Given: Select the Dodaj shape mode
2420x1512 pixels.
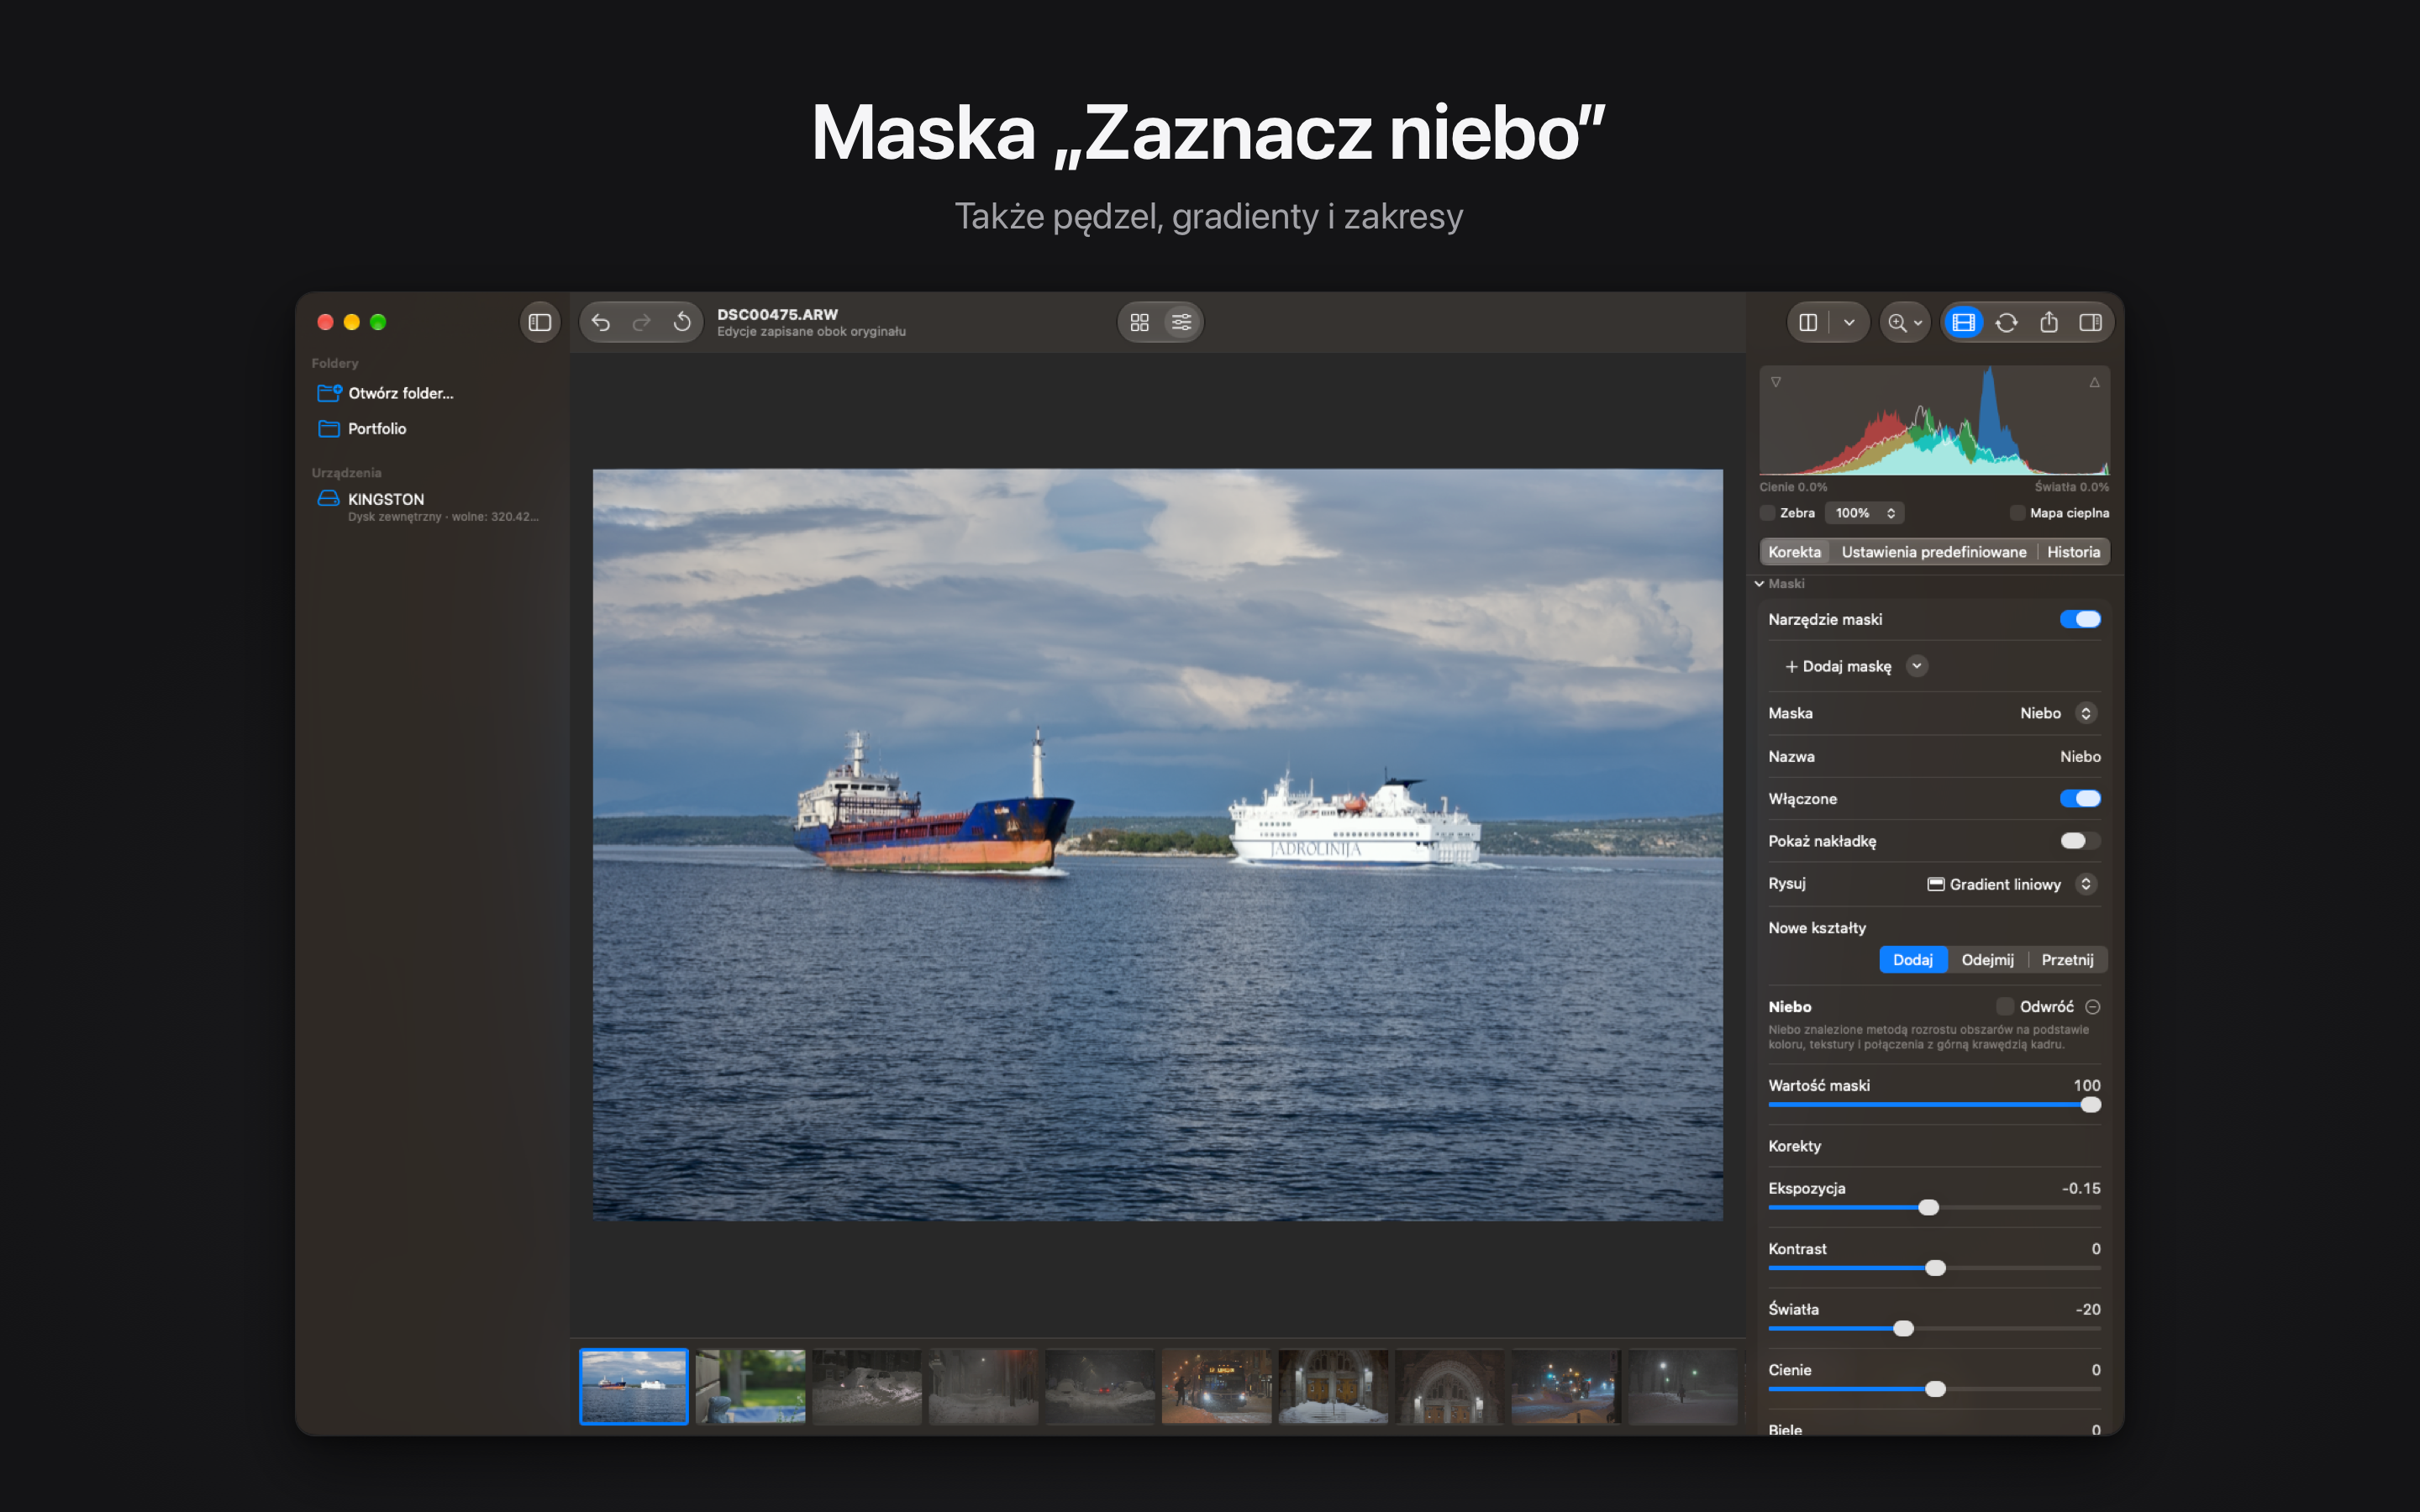Looking at the screenshot, I should (x=1912, y=960).
